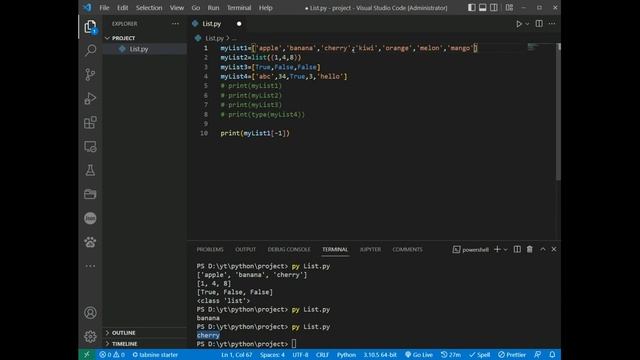Click Ln 1, Col 67 cursor position
This screenshot has width=640, height=360.
click(237, 355)
